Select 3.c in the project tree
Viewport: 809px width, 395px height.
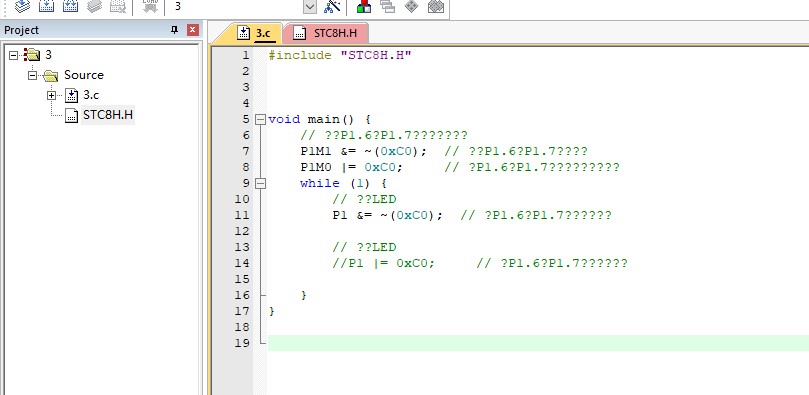click(91, 95)
